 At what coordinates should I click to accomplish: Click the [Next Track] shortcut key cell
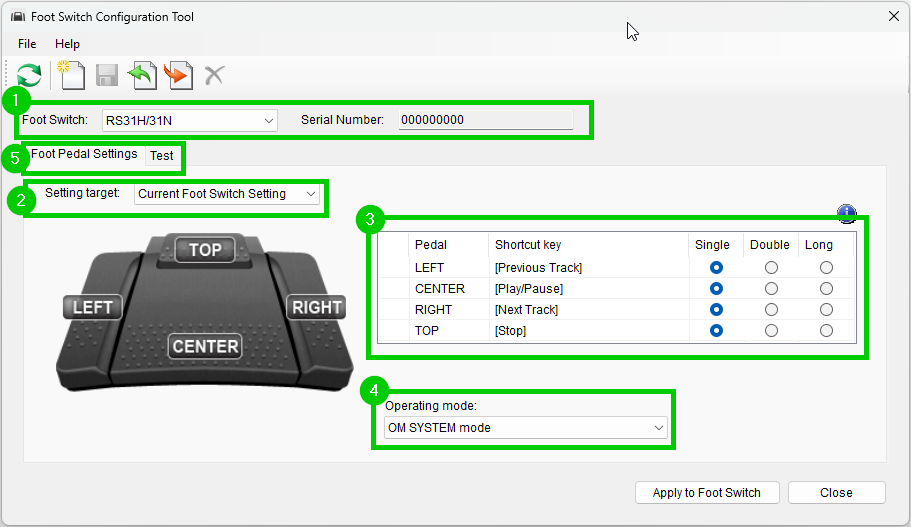click(589, 310)
